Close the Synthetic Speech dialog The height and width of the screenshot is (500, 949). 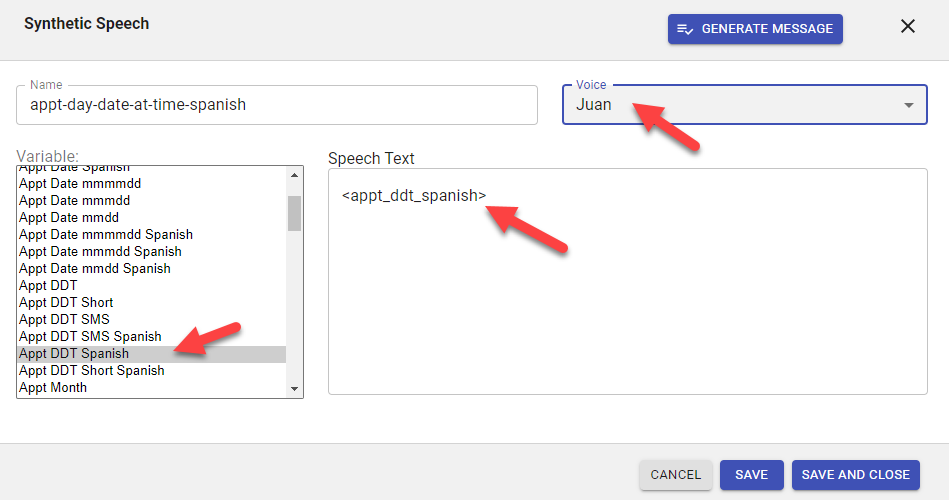click(x=908, y=27)
